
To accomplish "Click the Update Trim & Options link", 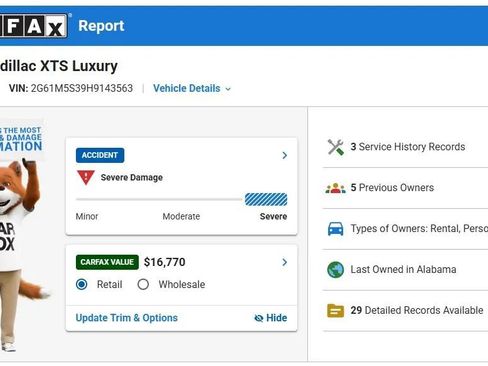I will (x=127, y=318).
